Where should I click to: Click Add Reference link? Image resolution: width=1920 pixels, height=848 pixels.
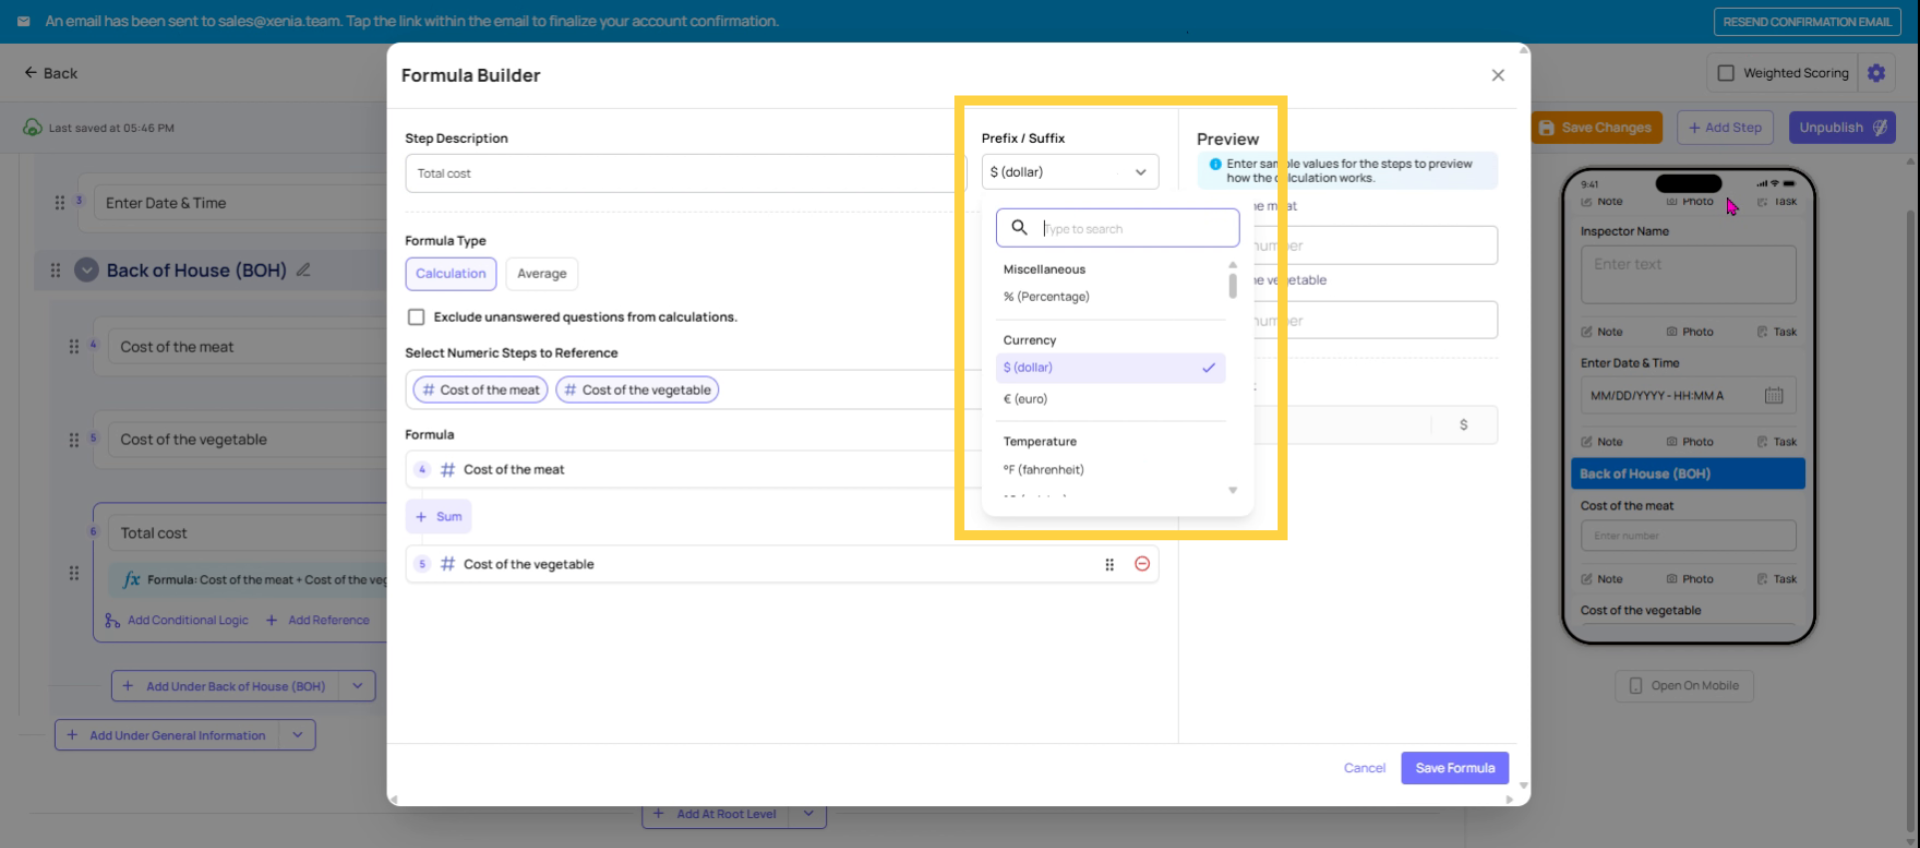317,621
